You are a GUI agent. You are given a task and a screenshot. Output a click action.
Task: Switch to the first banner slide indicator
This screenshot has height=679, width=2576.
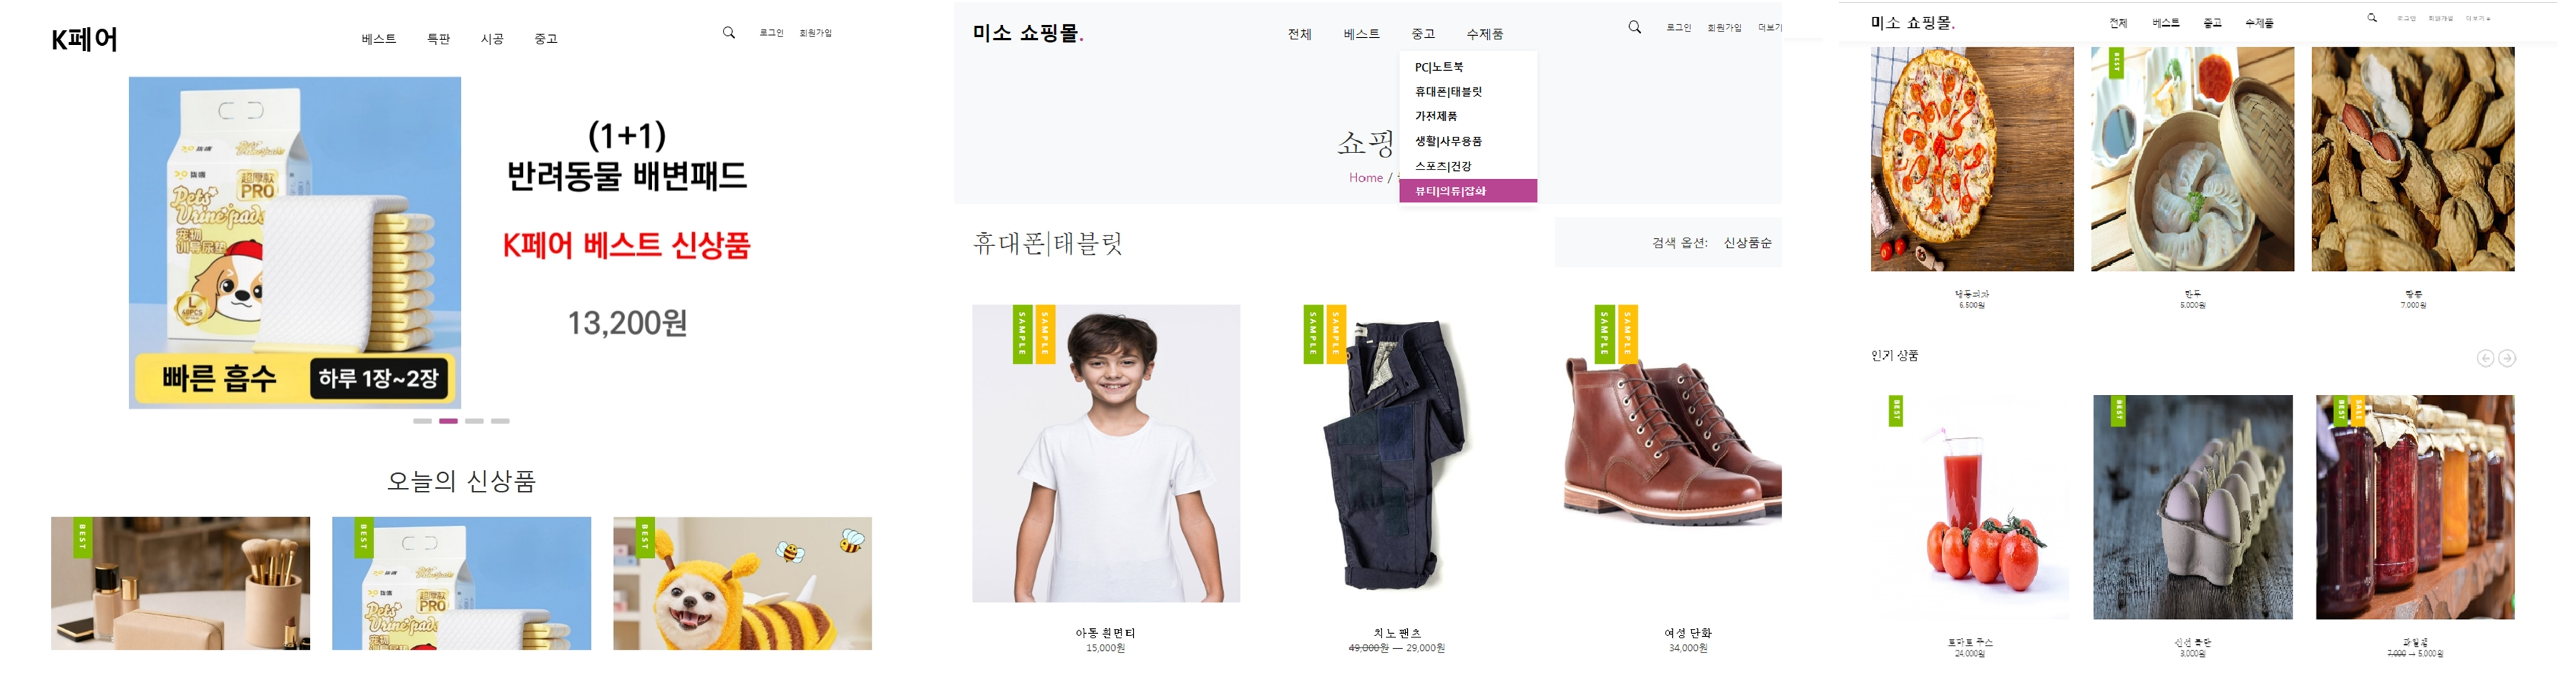422,421
